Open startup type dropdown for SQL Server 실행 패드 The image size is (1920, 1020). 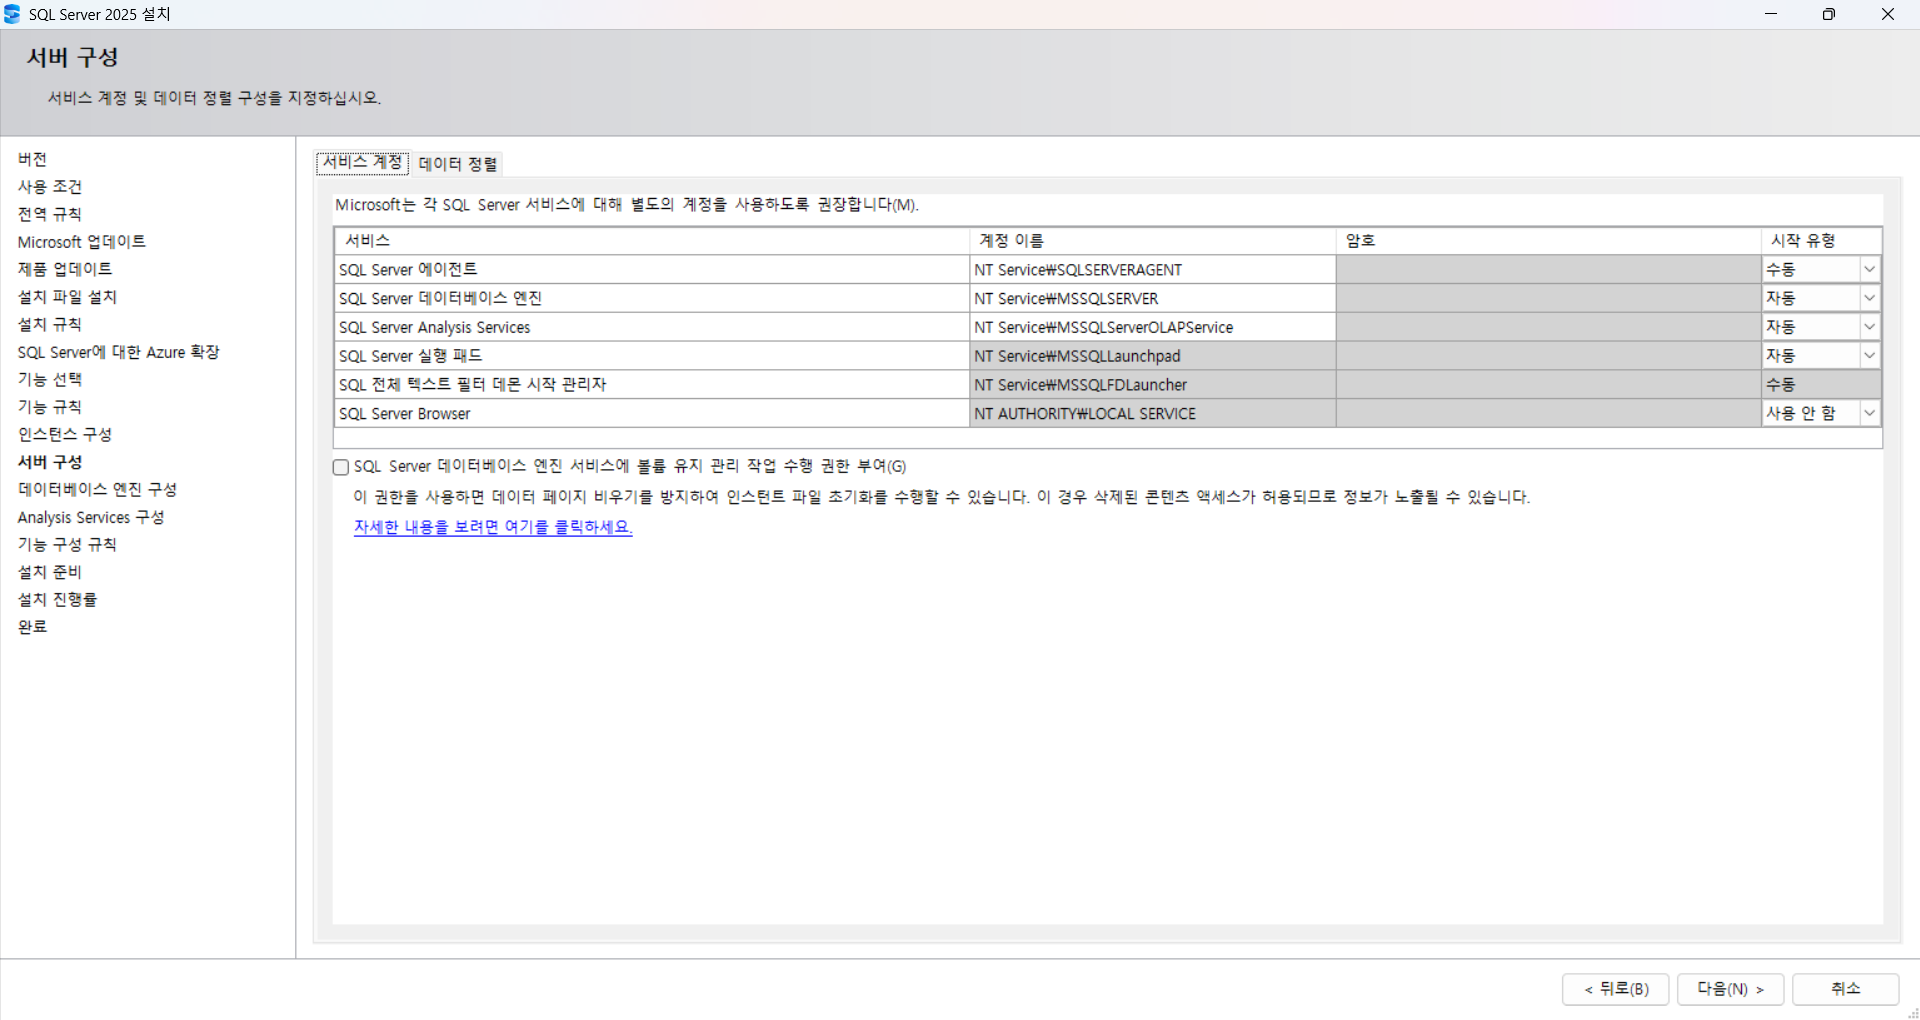[x=1869, y=356]
